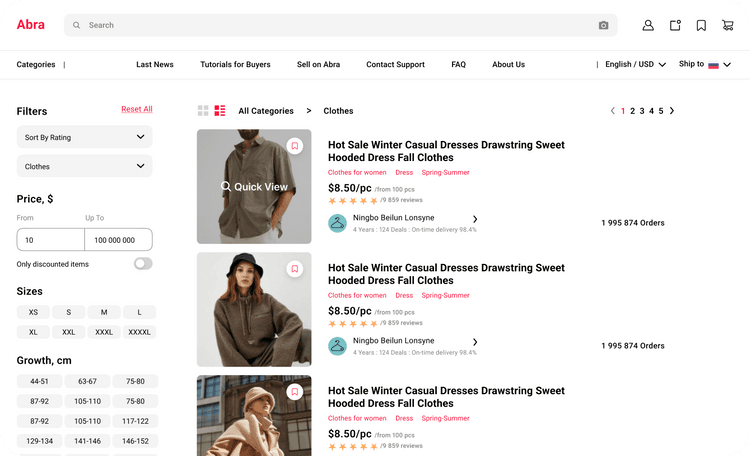Image resolution: width=750 pixels, height=456 pixels.
Task: Click the search magnifier icon
Action: pyautogui.click(x=77, y=25)
